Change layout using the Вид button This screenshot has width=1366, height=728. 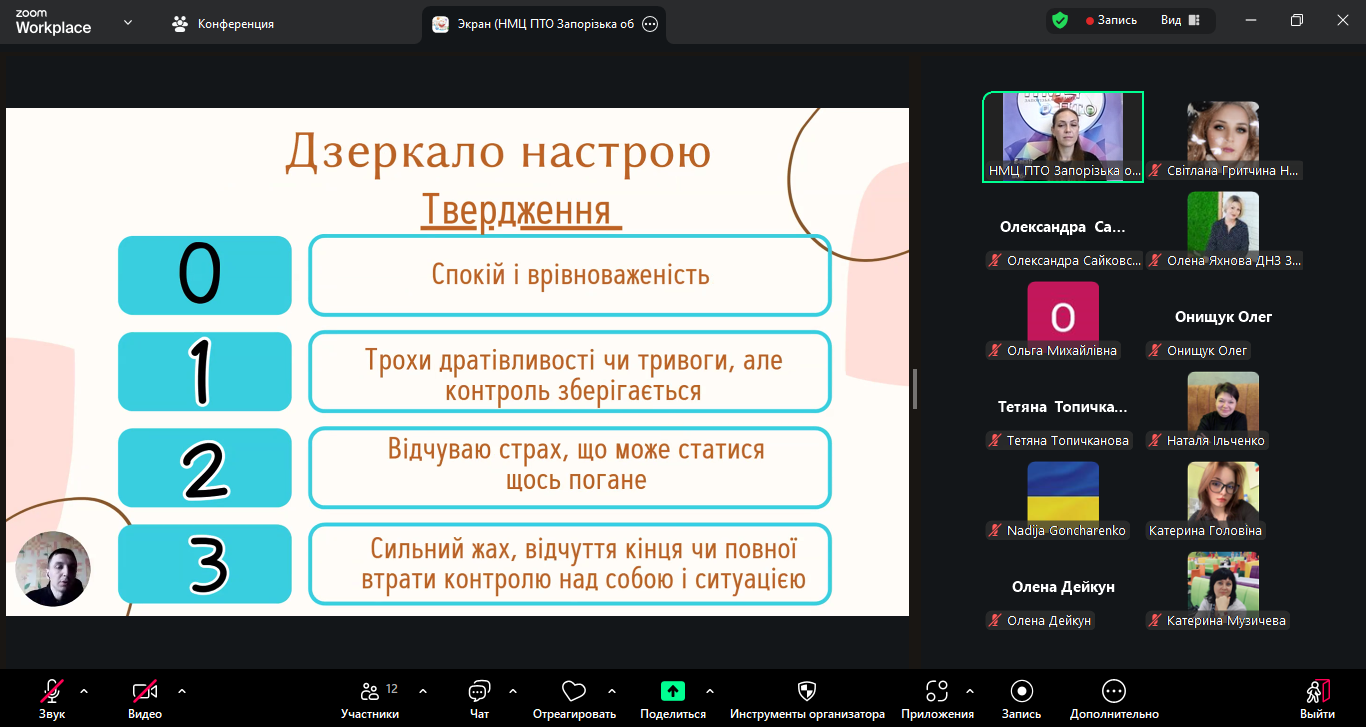[x=1180, y=20]
